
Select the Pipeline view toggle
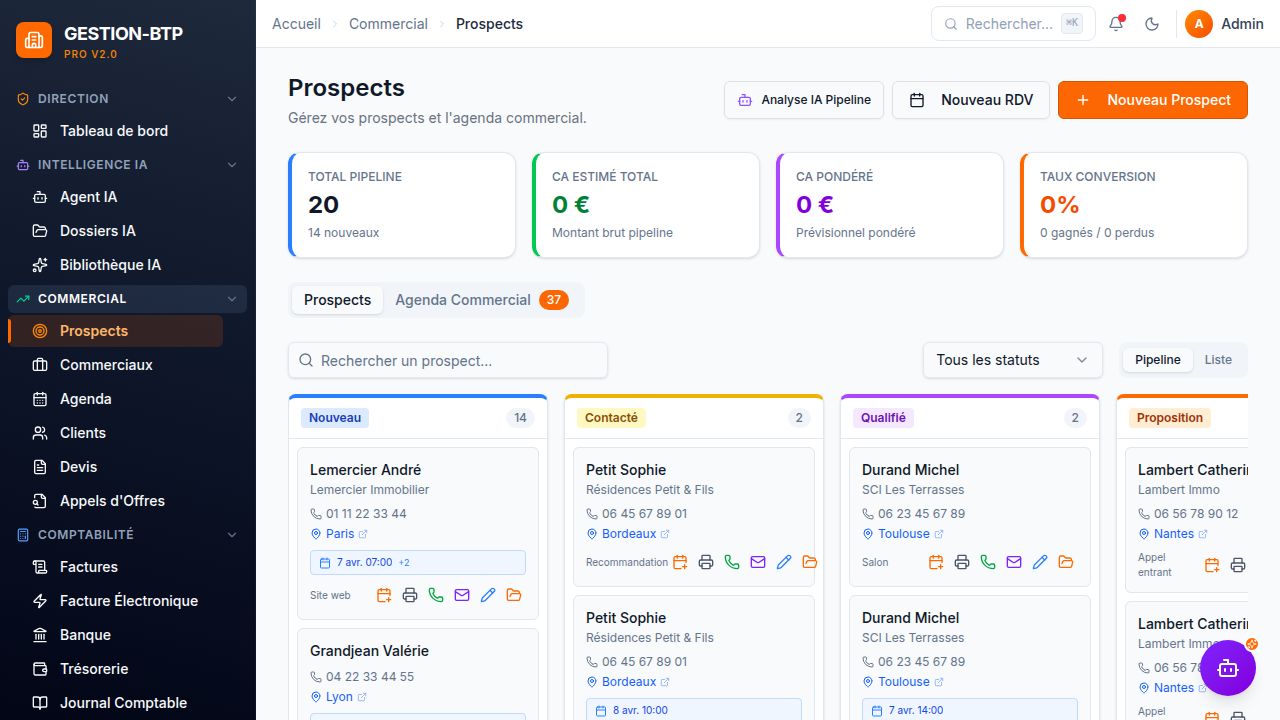[1158, 360]
